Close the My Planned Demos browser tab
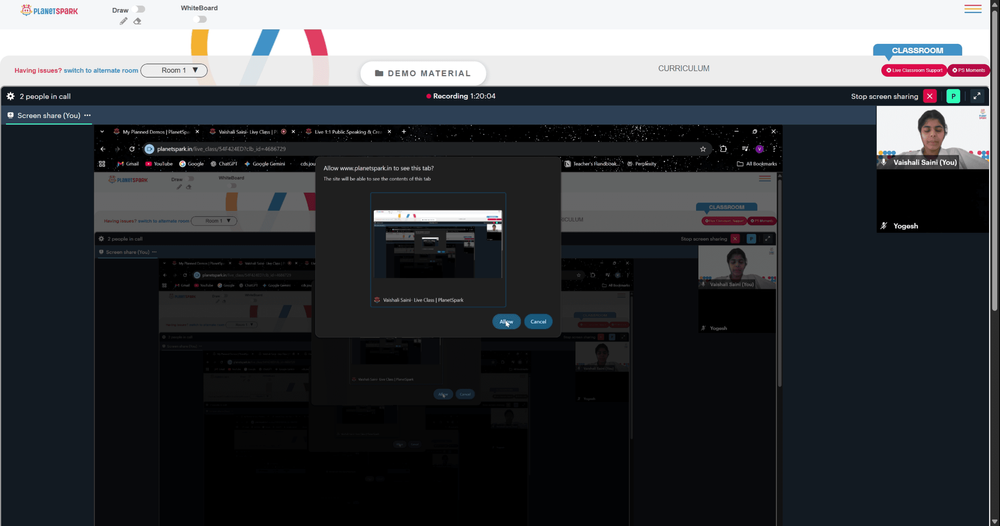The image size is (1000, 526). click(197, 132)
